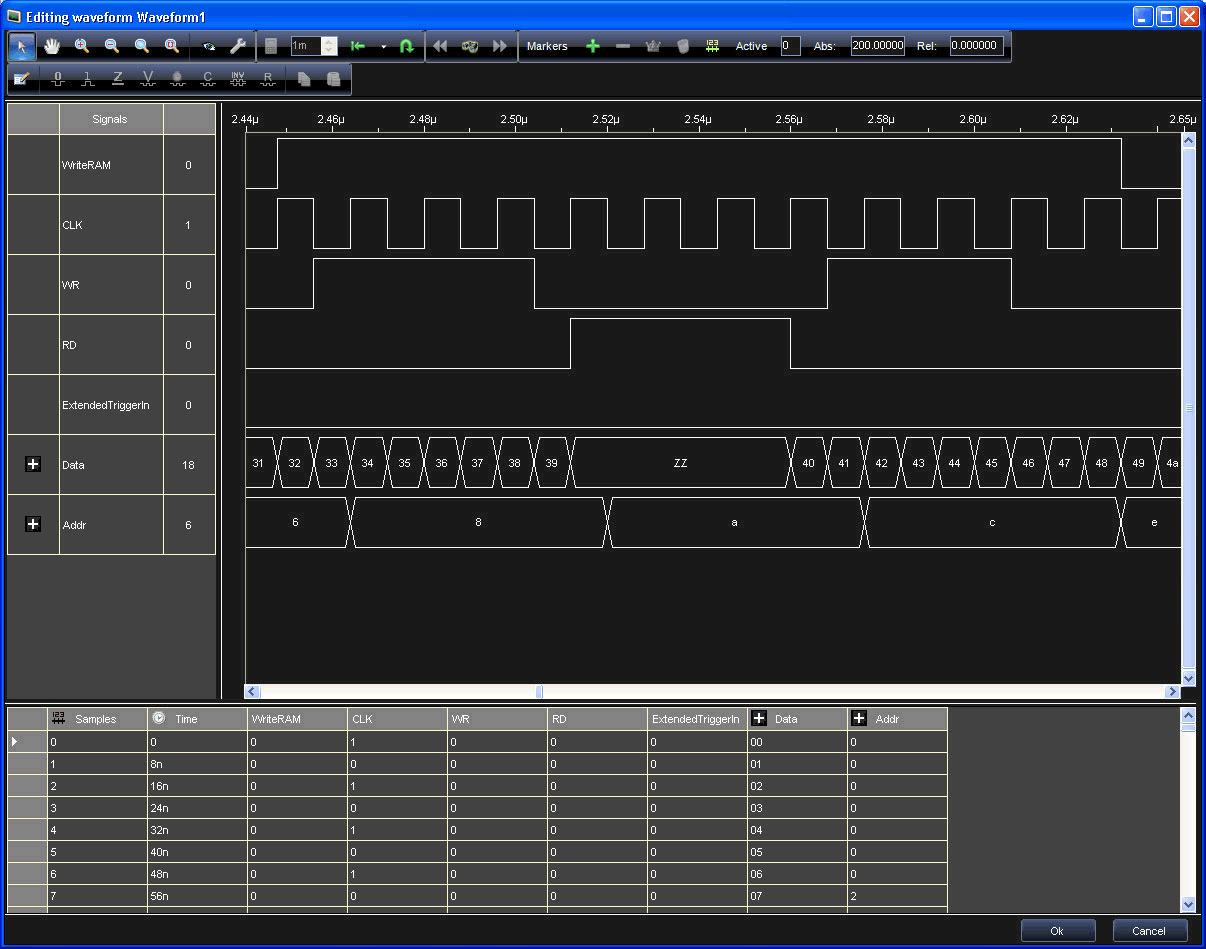Open settings with the wrench icon

pyautogui.click(x=237, y=46)
